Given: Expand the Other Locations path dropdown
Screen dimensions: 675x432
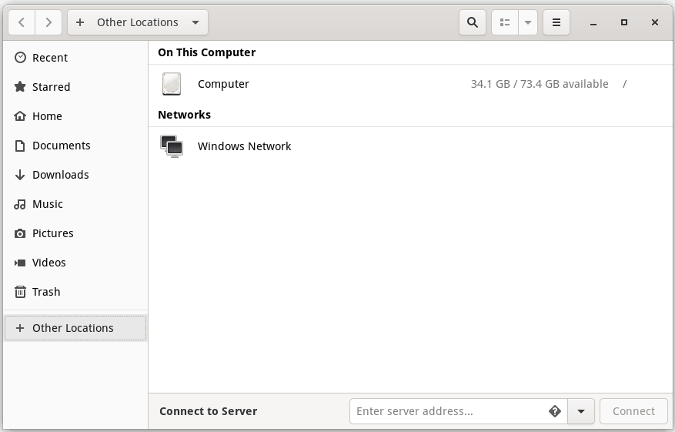Looking at the screenshot, I should [x=195, y=22].
